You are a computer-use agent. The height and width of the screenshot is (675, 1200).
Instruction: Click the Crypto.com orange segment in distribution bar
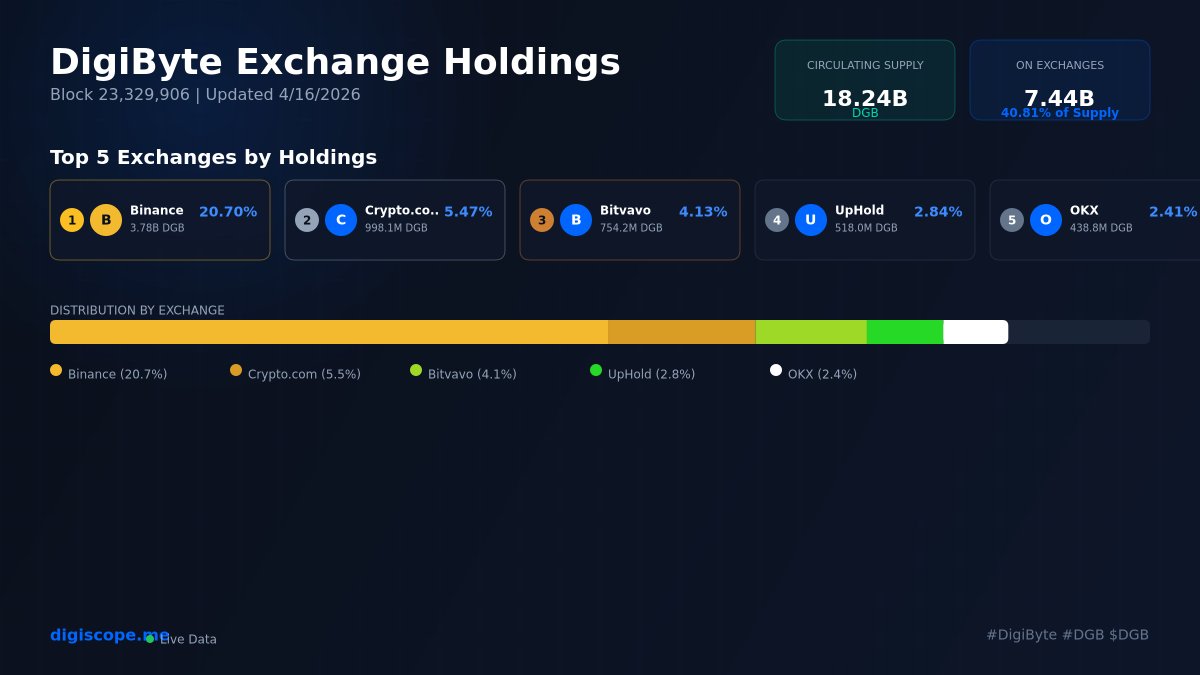(681, 332)
